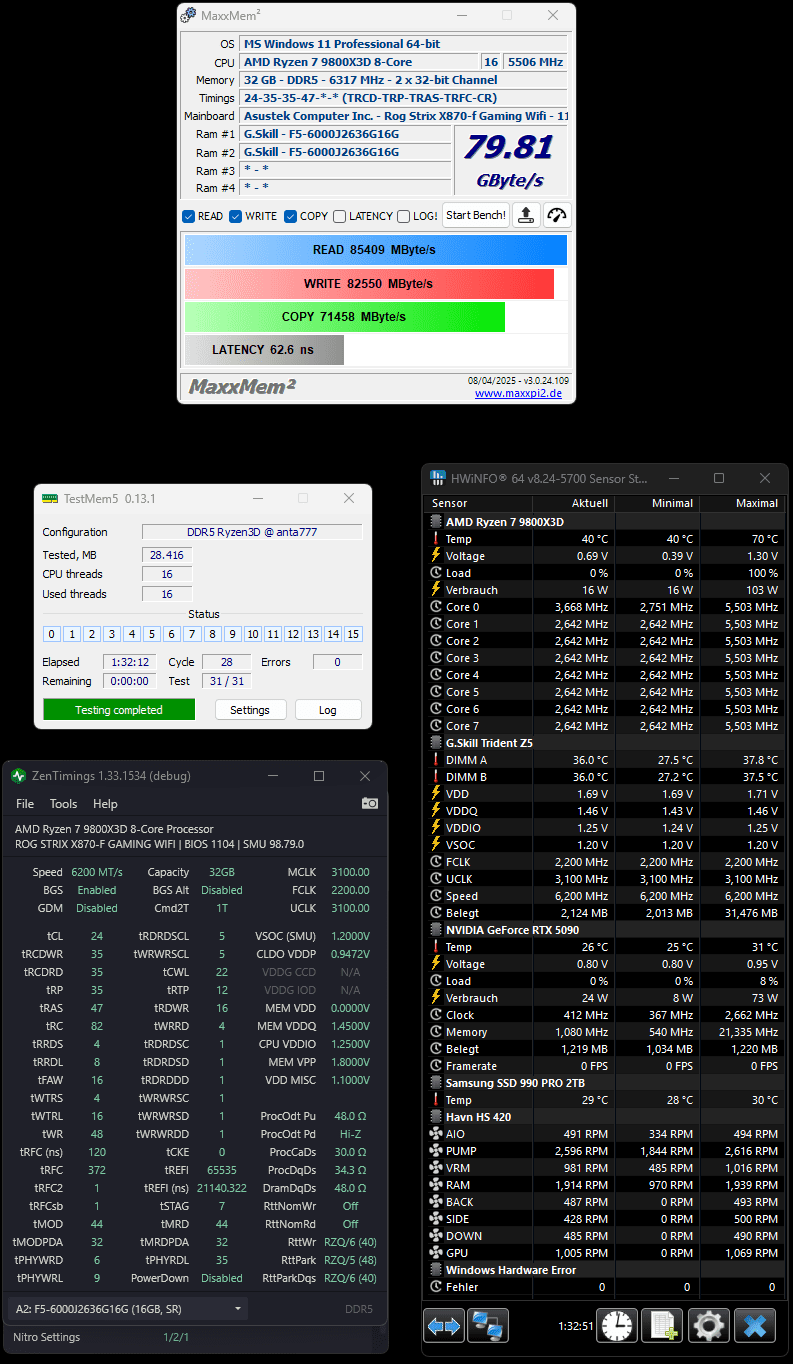Screen dimensions: 793x1364
Task: Click TestMem5 RAM stick title icon
Action: coord(50,498)
